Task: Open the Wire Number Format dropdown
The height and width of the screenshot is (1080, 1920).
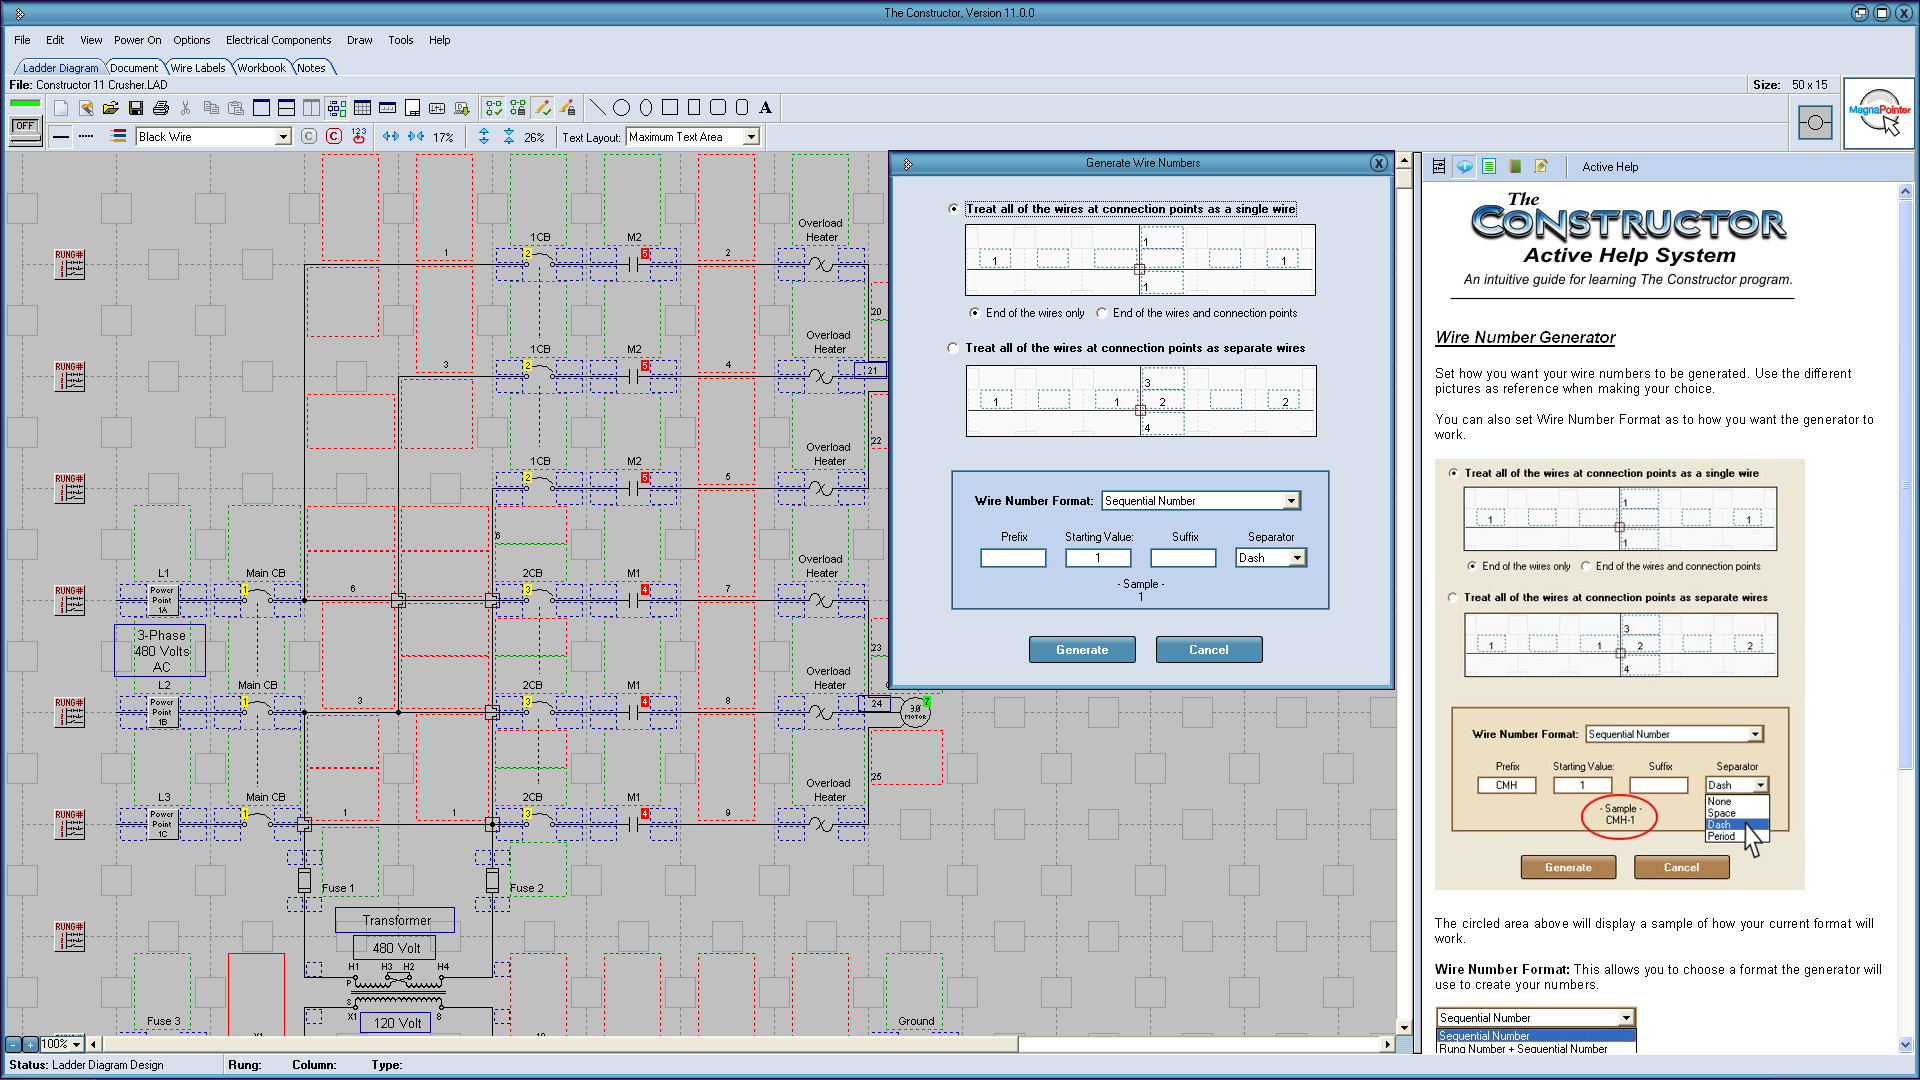Action: coord(1289,500)
